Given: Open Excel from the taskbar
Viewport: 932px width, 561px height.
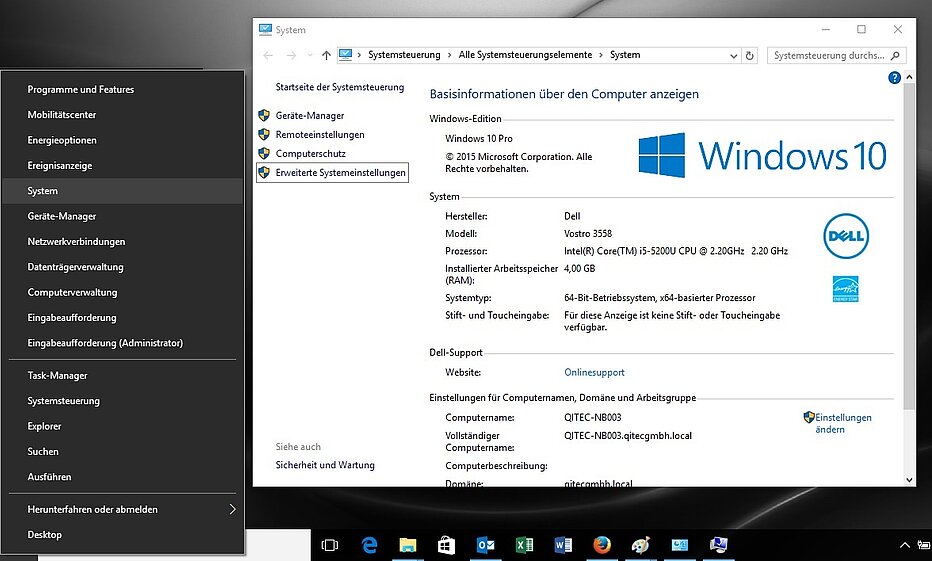Looking at the screenshot, I should pos(524,545).
